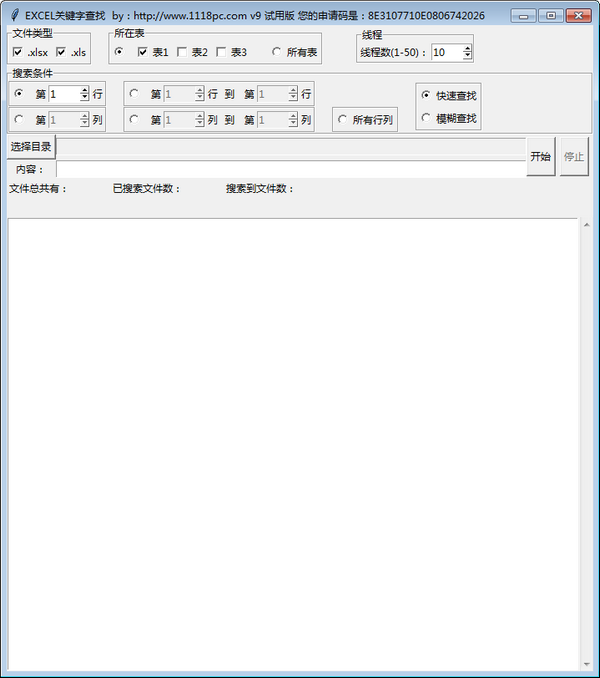
Task: Click inside the results list area
Action: pos(293,445)
